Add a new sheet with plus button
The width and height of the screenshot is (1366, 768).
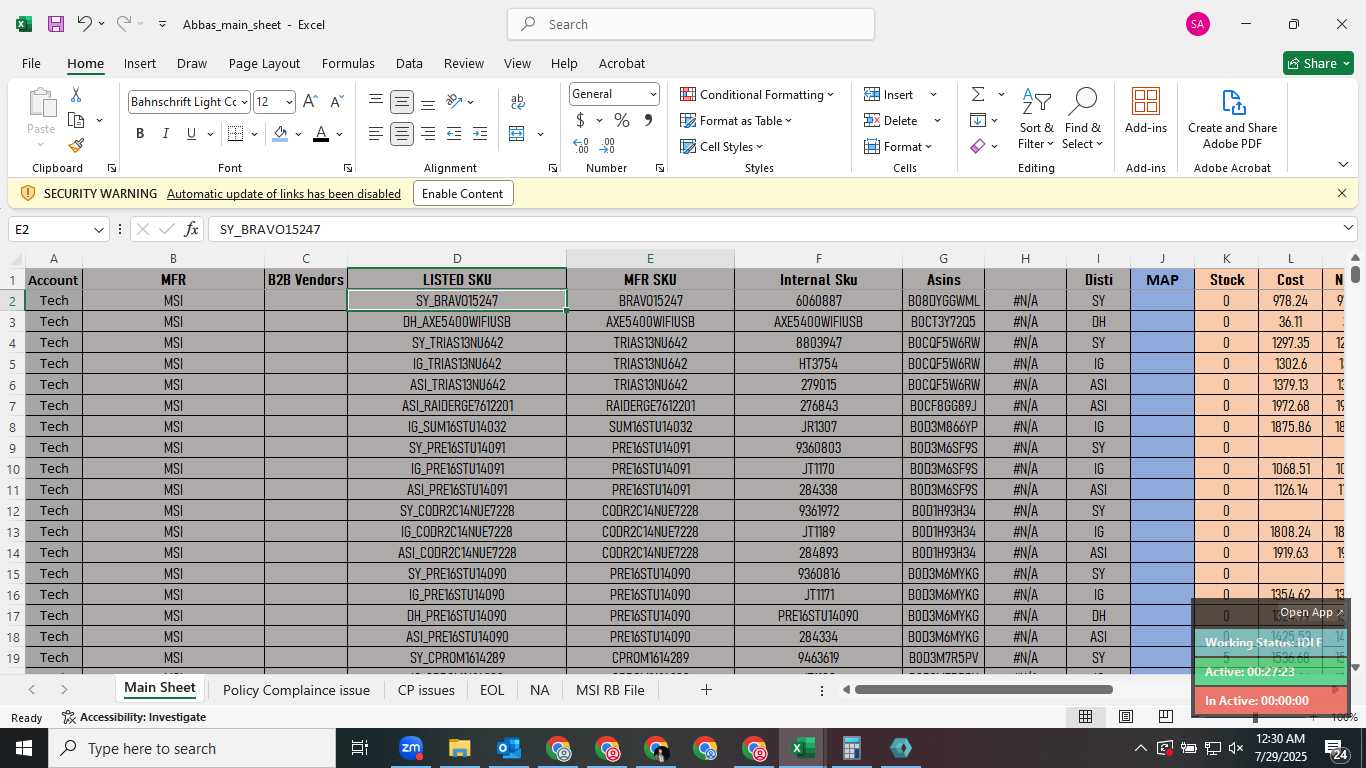(706, 690)
